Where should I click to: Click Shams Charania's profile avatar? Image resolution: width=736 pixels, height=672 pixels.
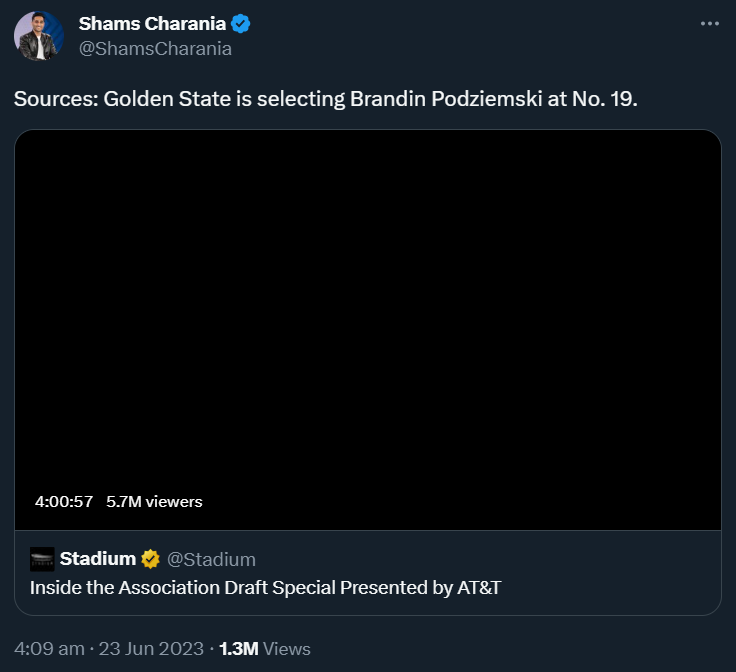click(x=39, y=36)
